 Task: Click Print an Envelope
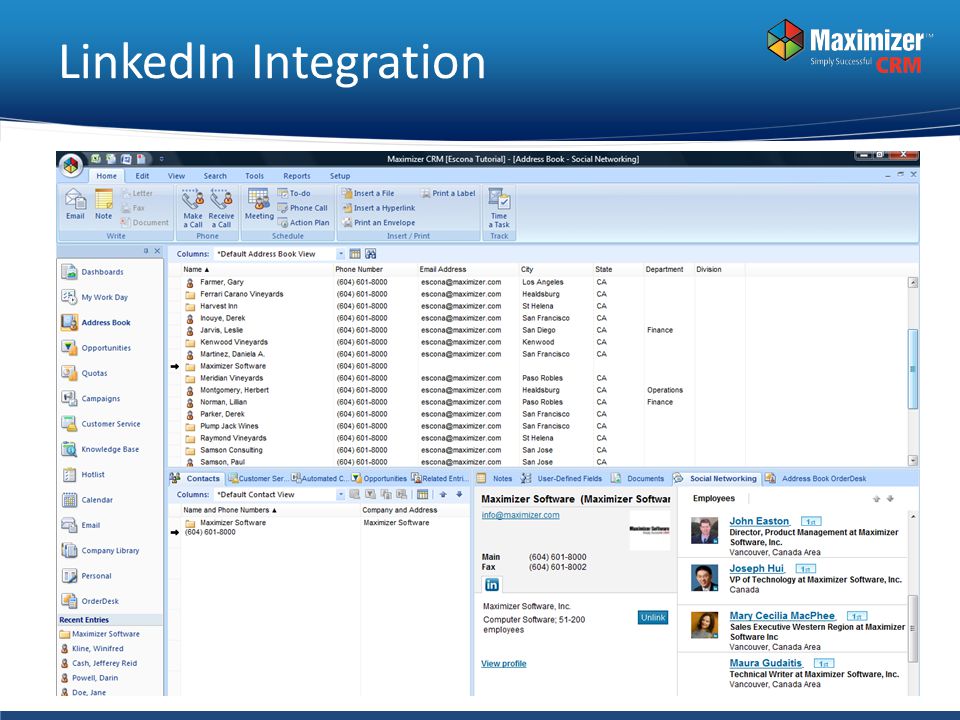pyautogui.click(x=378, y=222)
